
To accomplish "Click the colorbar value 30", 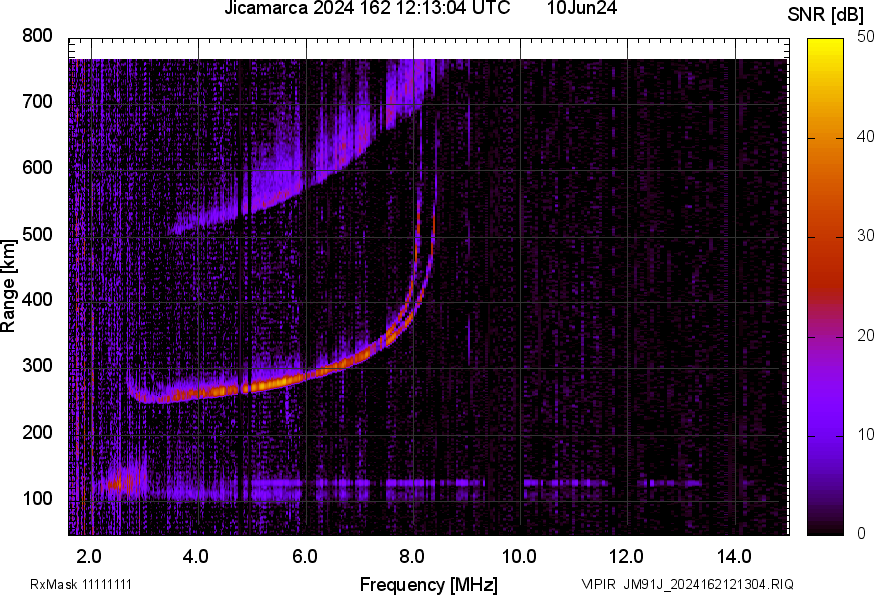I will tap(865, 235).
